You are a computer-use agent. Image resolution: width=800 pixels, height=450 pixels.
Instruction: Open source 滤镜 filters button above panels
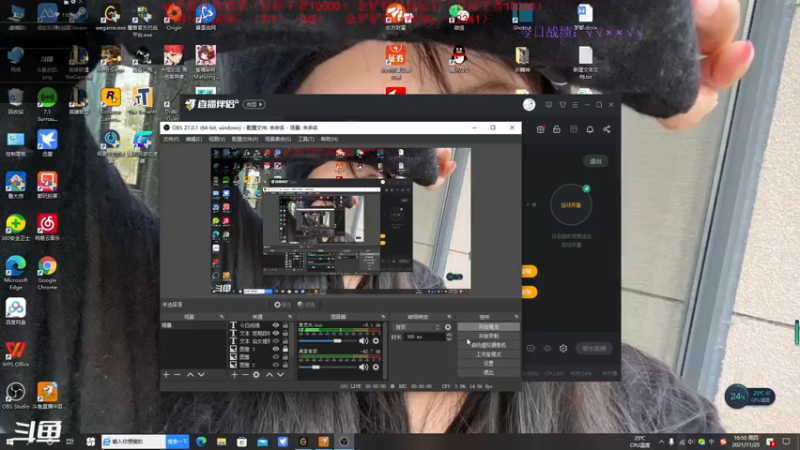pyautogui.click(x=306, y=305)
